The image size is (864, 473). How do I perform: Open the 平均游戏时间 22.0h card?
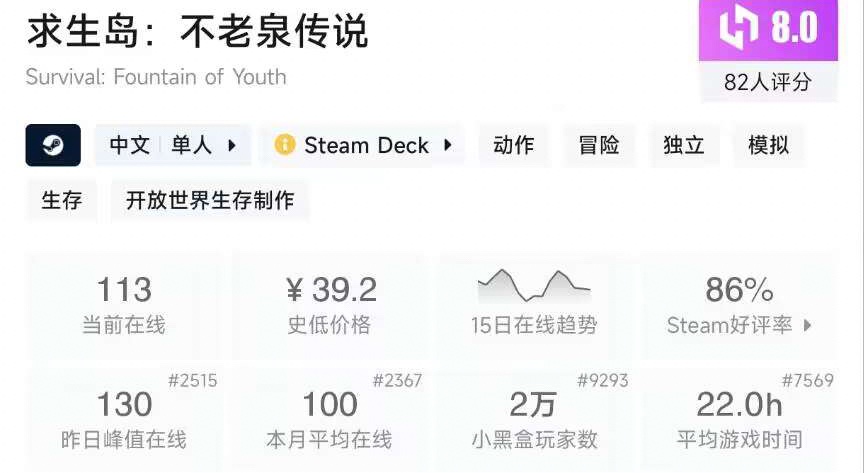pyautogui.click(x=740, y=420)
